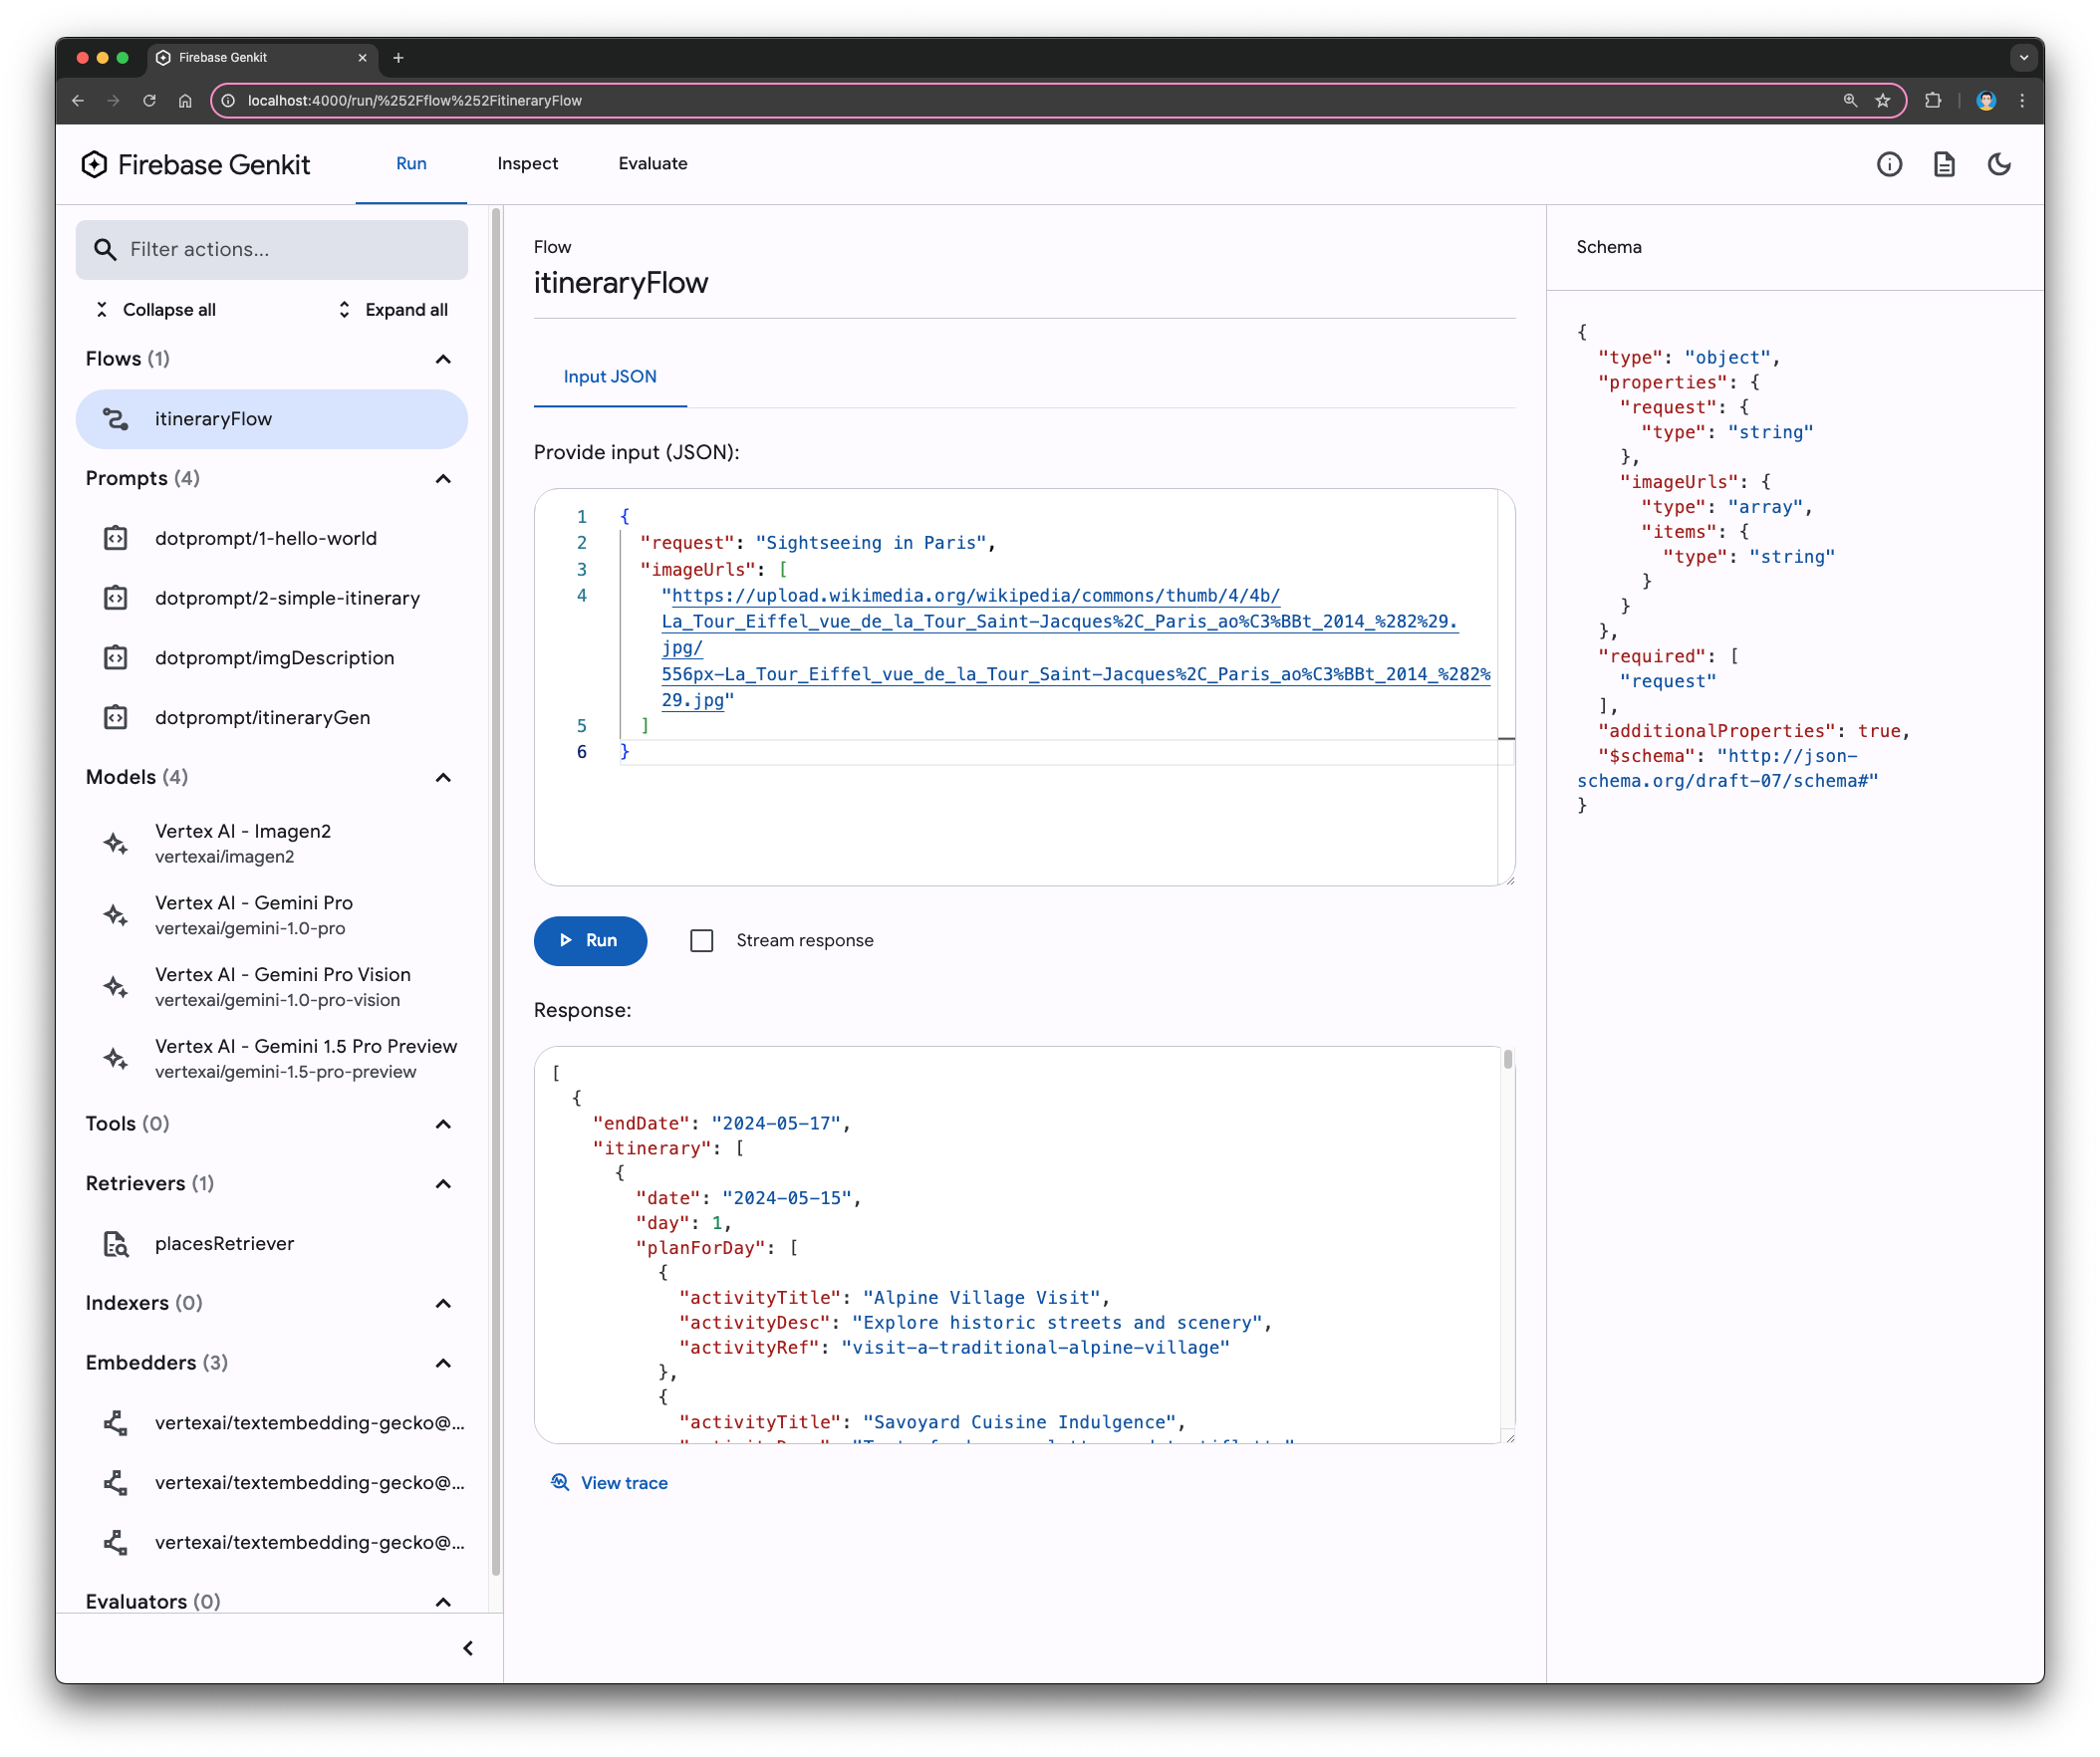Click the second textembedding-gecko embedder icon
The height and width of the screenshot is (1757, 2100).
click(116, 1483)
